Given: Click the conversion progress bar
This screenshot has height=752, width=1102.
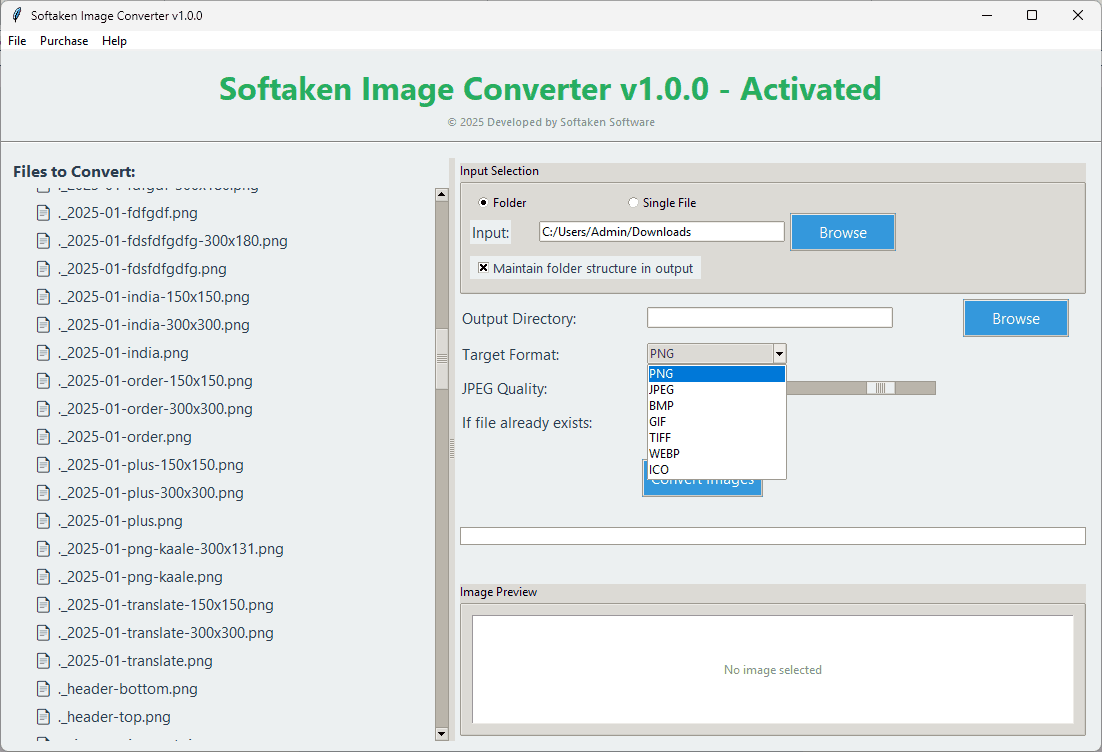Looking at the screenshot, I should click(x=772, y=536).
